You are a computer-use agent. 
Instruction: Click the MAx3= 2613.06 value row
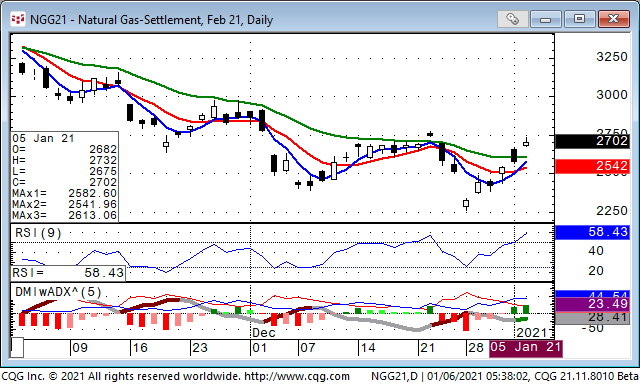[x=64, y=215]
